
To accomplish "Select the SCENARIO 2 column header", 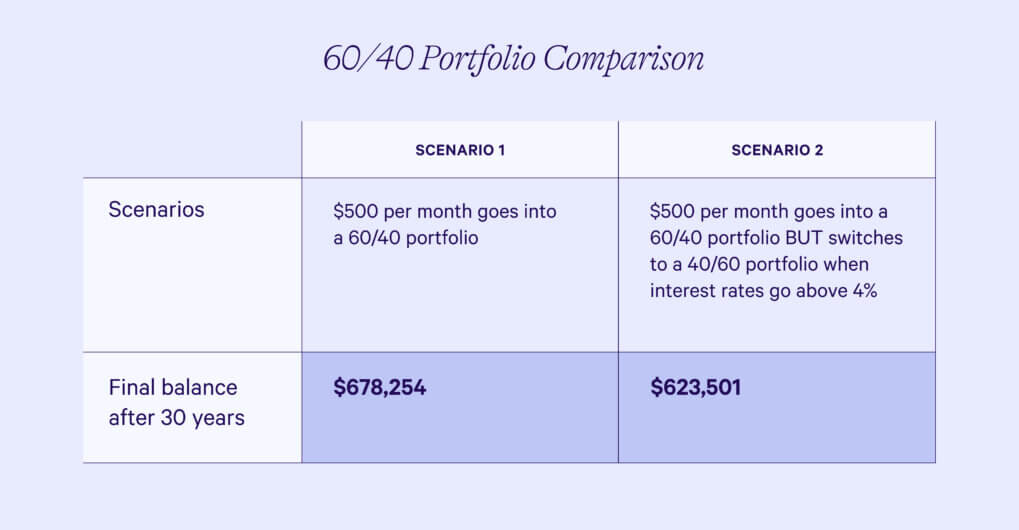I will [x=777, y=150].
